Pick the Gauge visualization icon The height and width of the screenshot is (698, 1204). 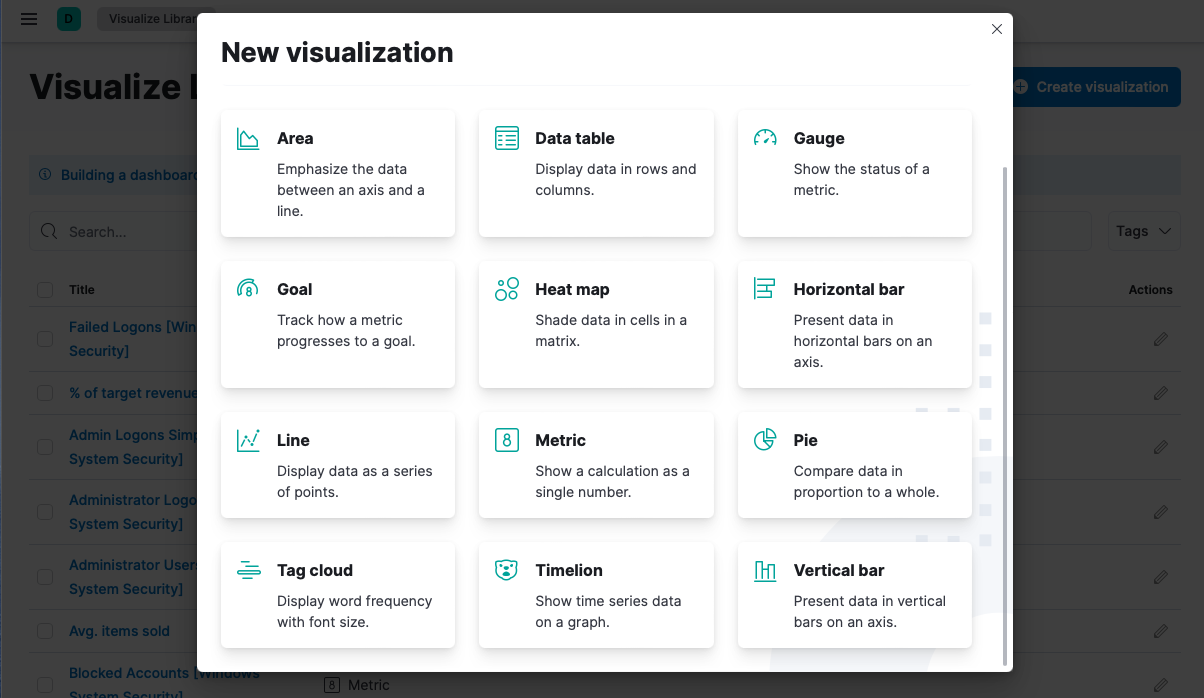coord(765,139)
